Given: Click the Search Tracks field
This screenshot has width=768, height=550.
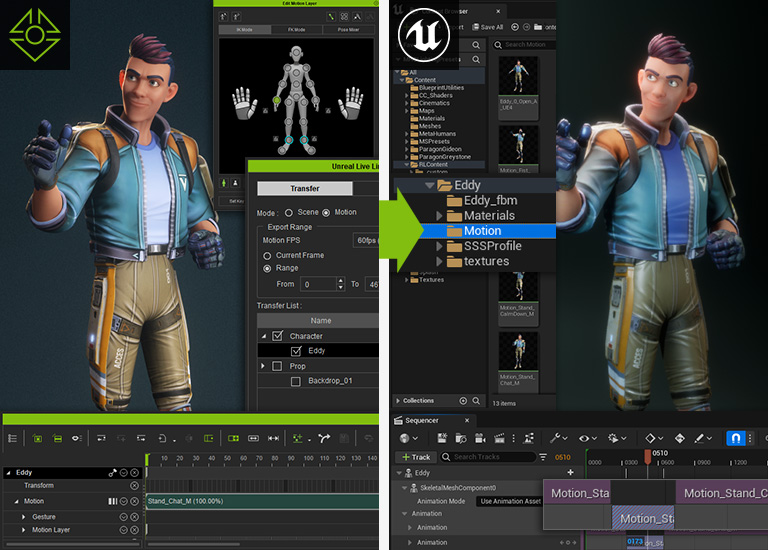Looking at the screenshot, I should tap(487, 457).
